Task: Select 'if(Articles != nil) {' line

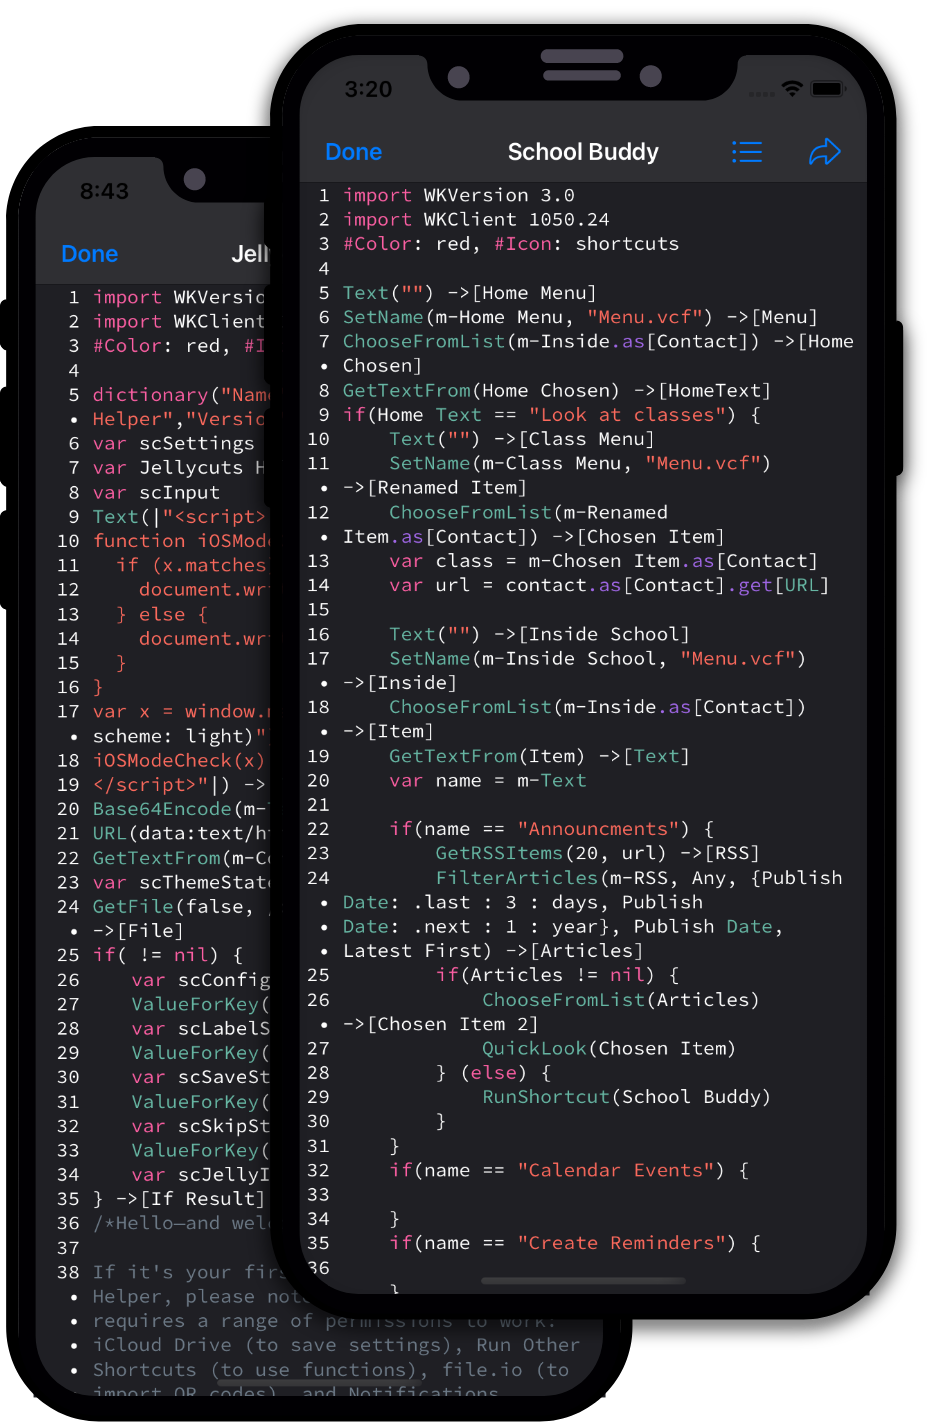Action: click(557, 975)
